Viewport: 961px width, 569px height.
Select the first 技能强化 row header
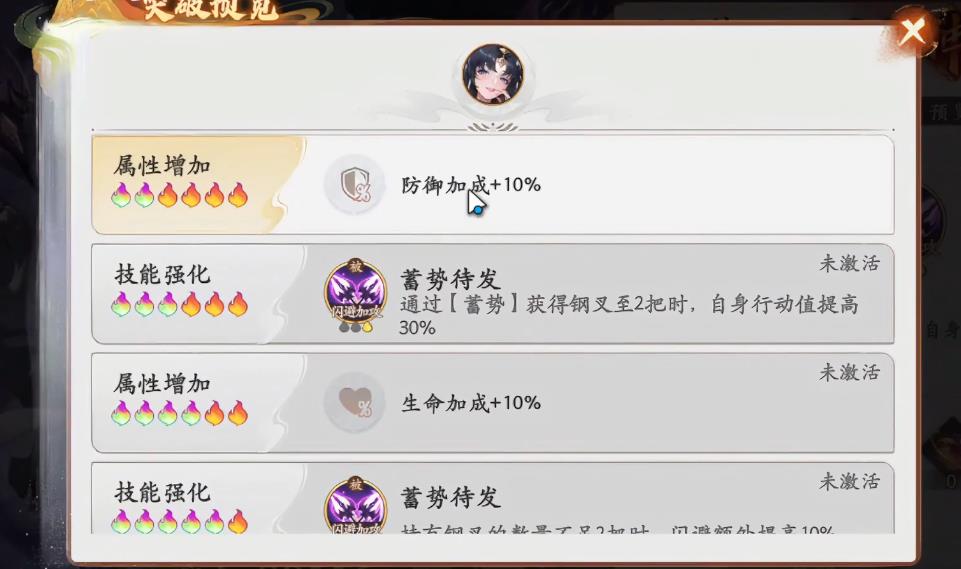click(162, 274)
